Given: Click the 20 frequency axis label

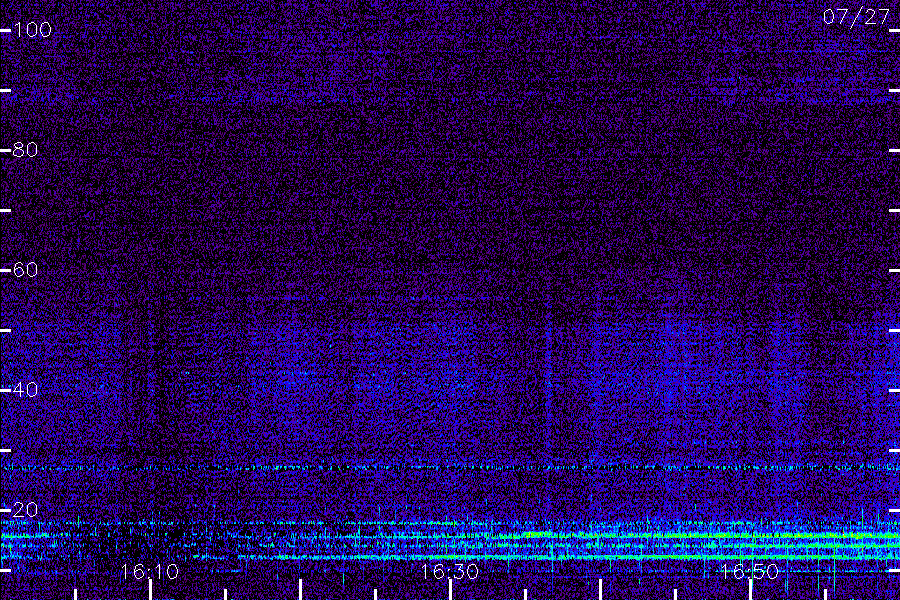Looking at the screenshot, I should point(25,510).
